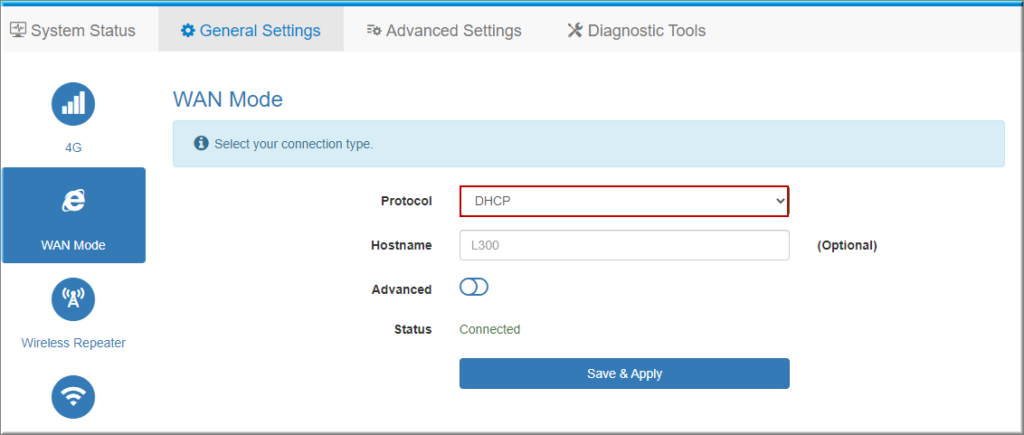Switch to the System Status tab

tap(82, 31)
